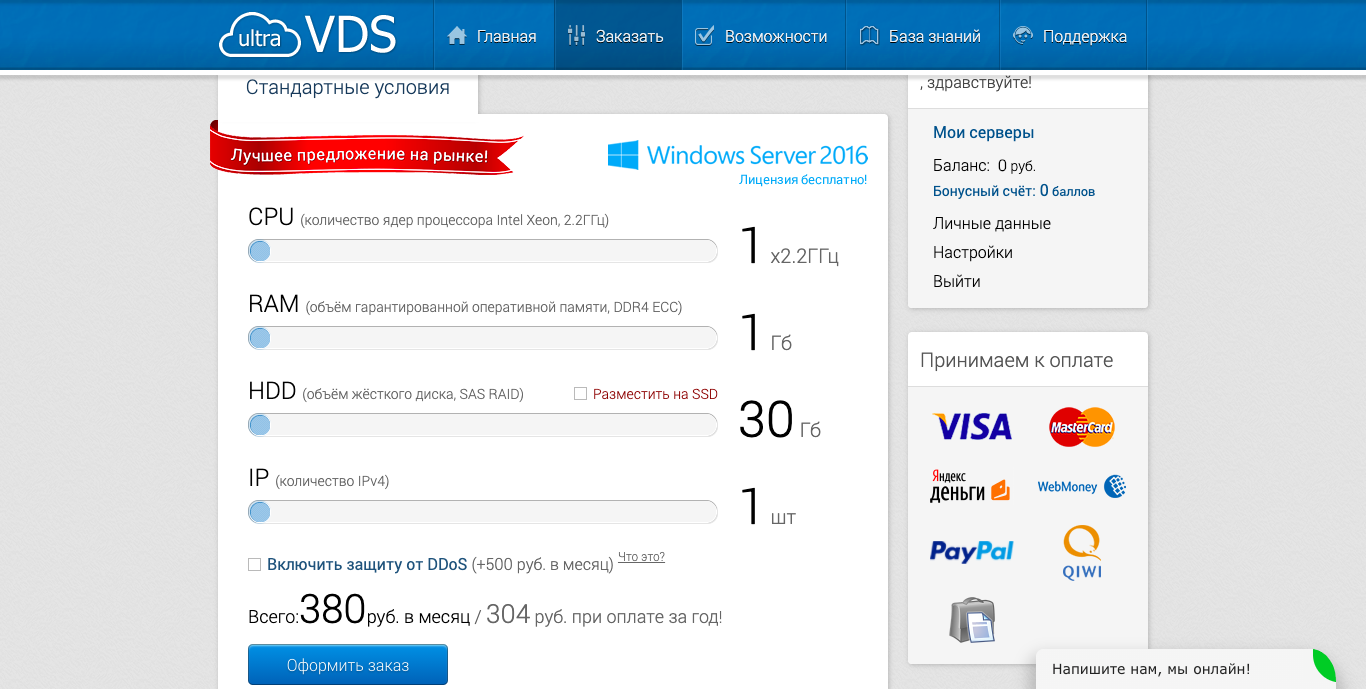Screen dimensions: 1366x689
Task: Click the 1 x2.2ГГц CPU value
Action: 789,247
